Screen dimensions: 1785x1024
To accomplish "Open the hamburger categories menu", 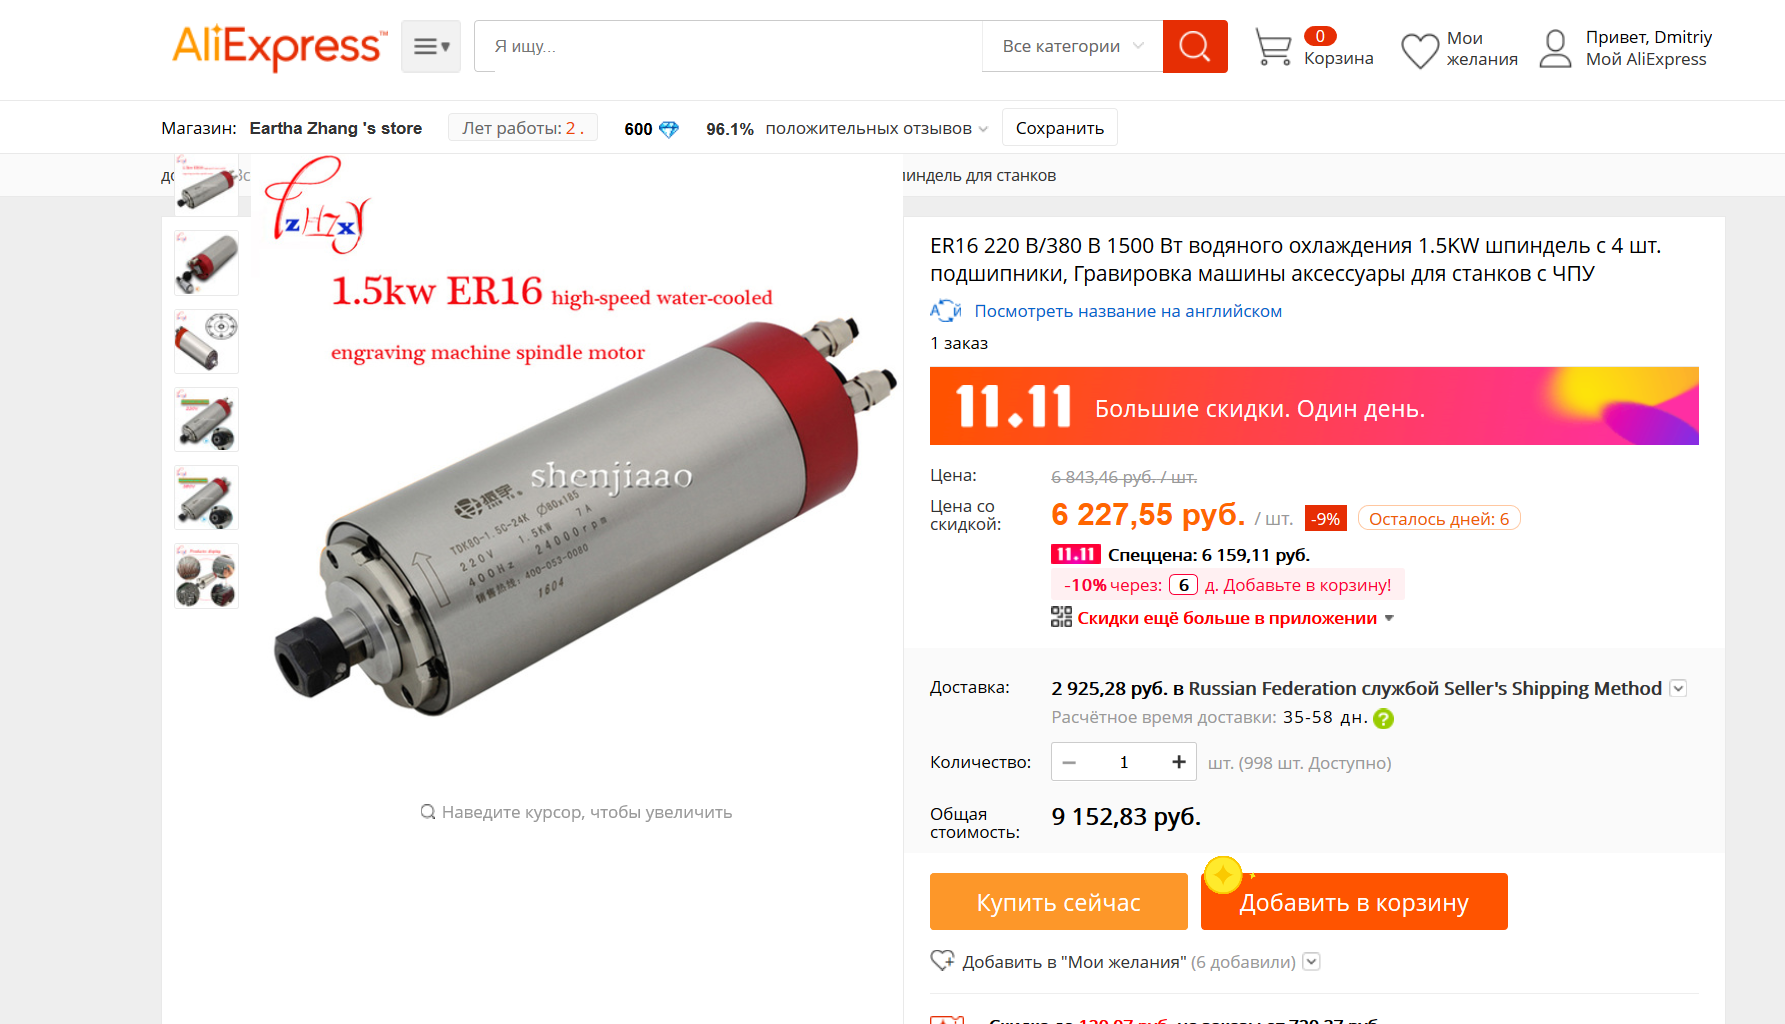I will coord(431,46).
